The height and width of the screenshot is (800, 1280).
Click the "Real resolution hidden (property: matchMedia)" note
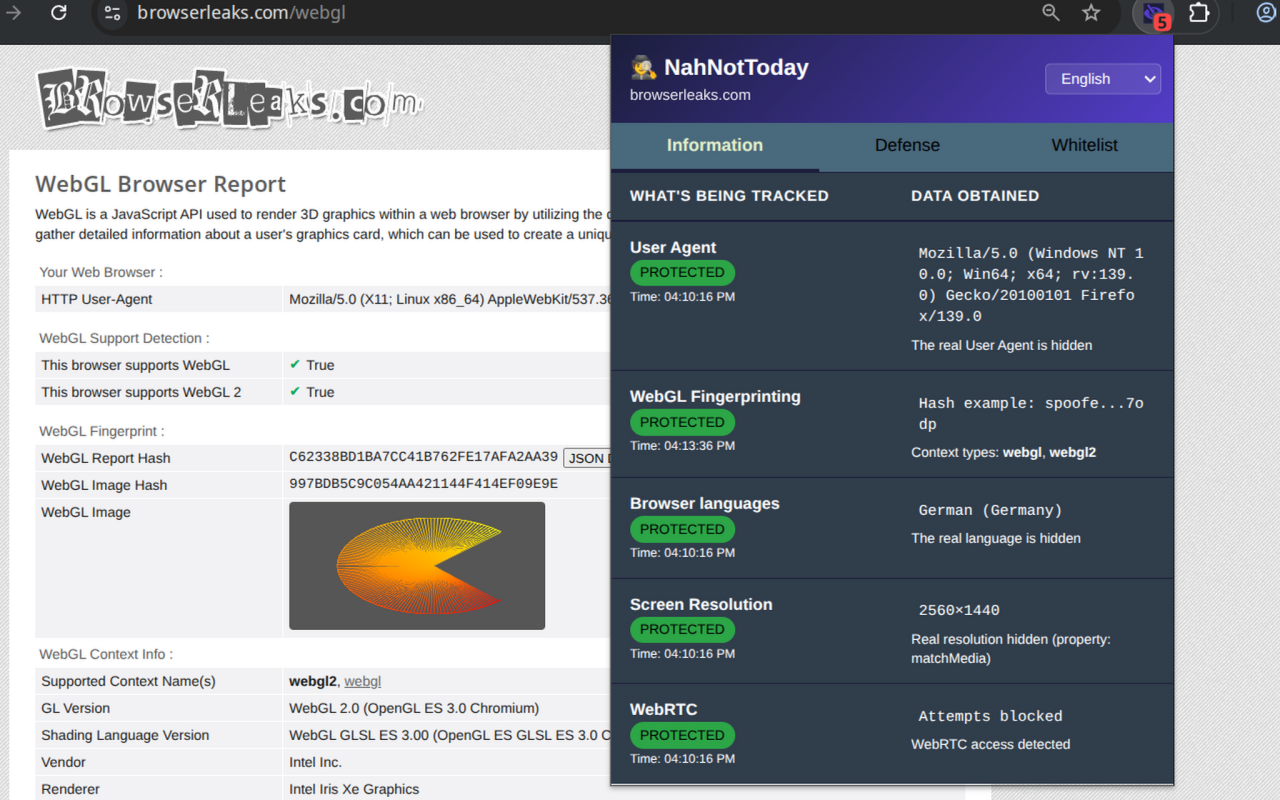[x=1011, y=649]
